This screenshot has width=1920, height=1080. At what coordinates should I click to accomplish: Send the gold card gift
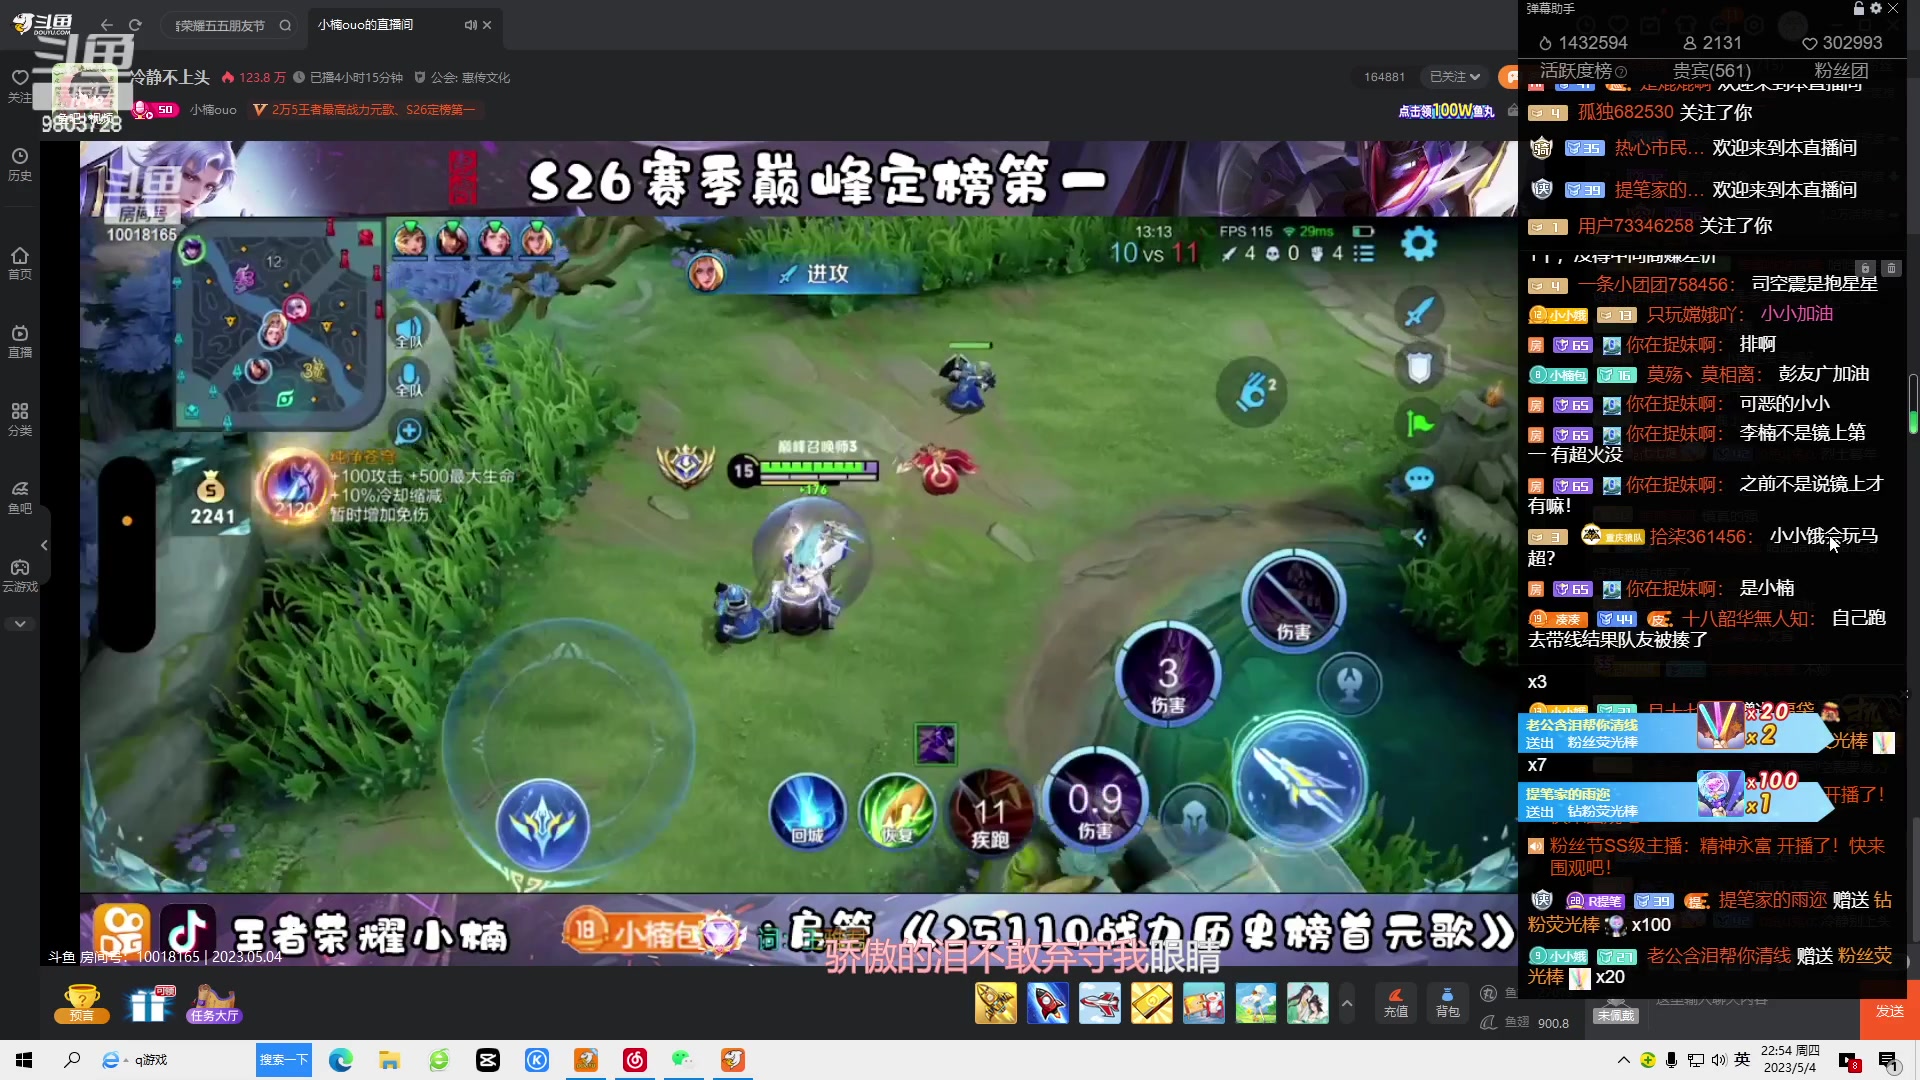[x=1151, y=1003]
